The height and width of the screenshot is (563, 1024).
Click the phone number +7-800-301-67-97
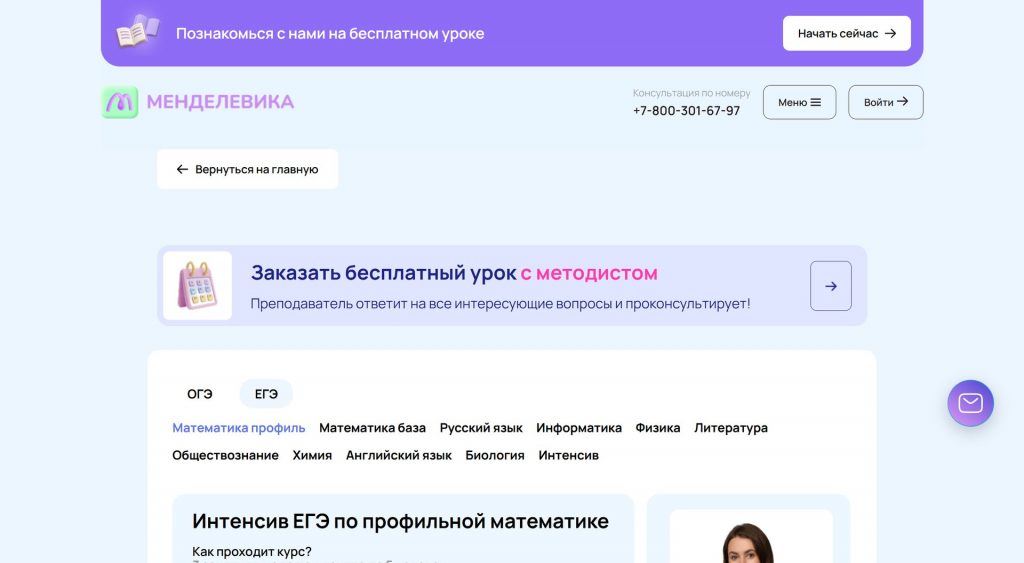[x=686, y=111]
